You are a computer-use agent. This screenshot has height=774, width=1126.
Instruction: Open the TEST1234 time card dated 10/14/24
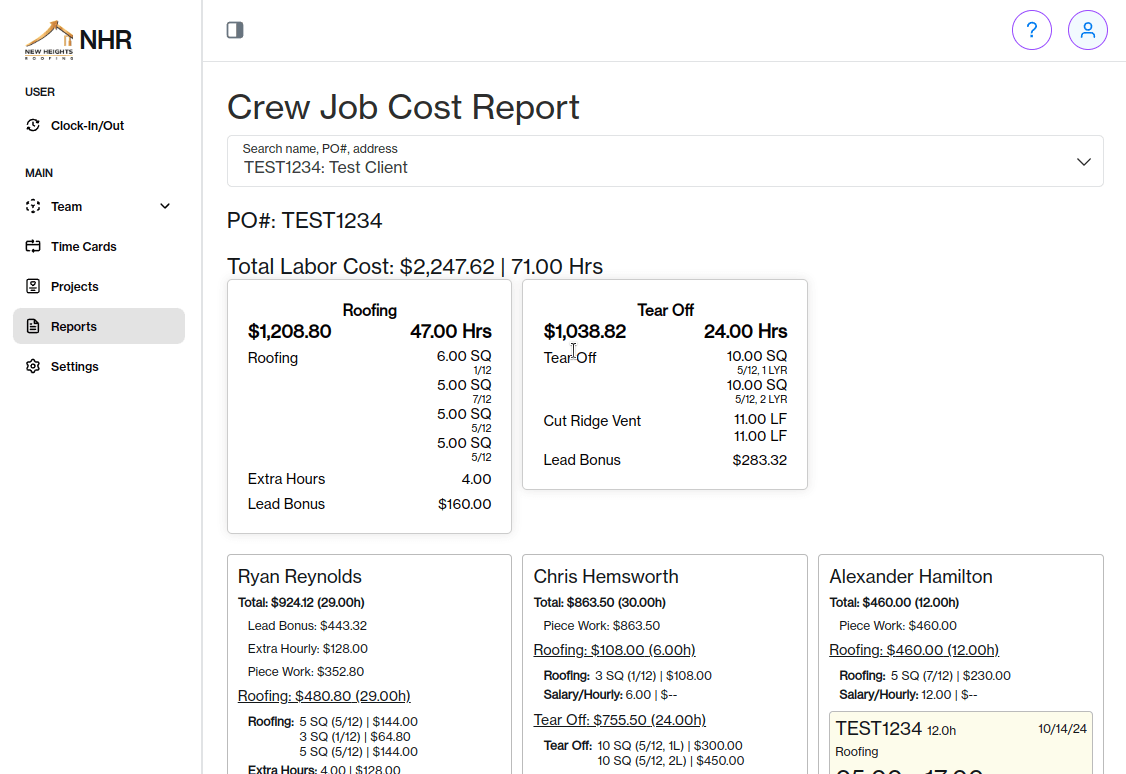point(960,740)
